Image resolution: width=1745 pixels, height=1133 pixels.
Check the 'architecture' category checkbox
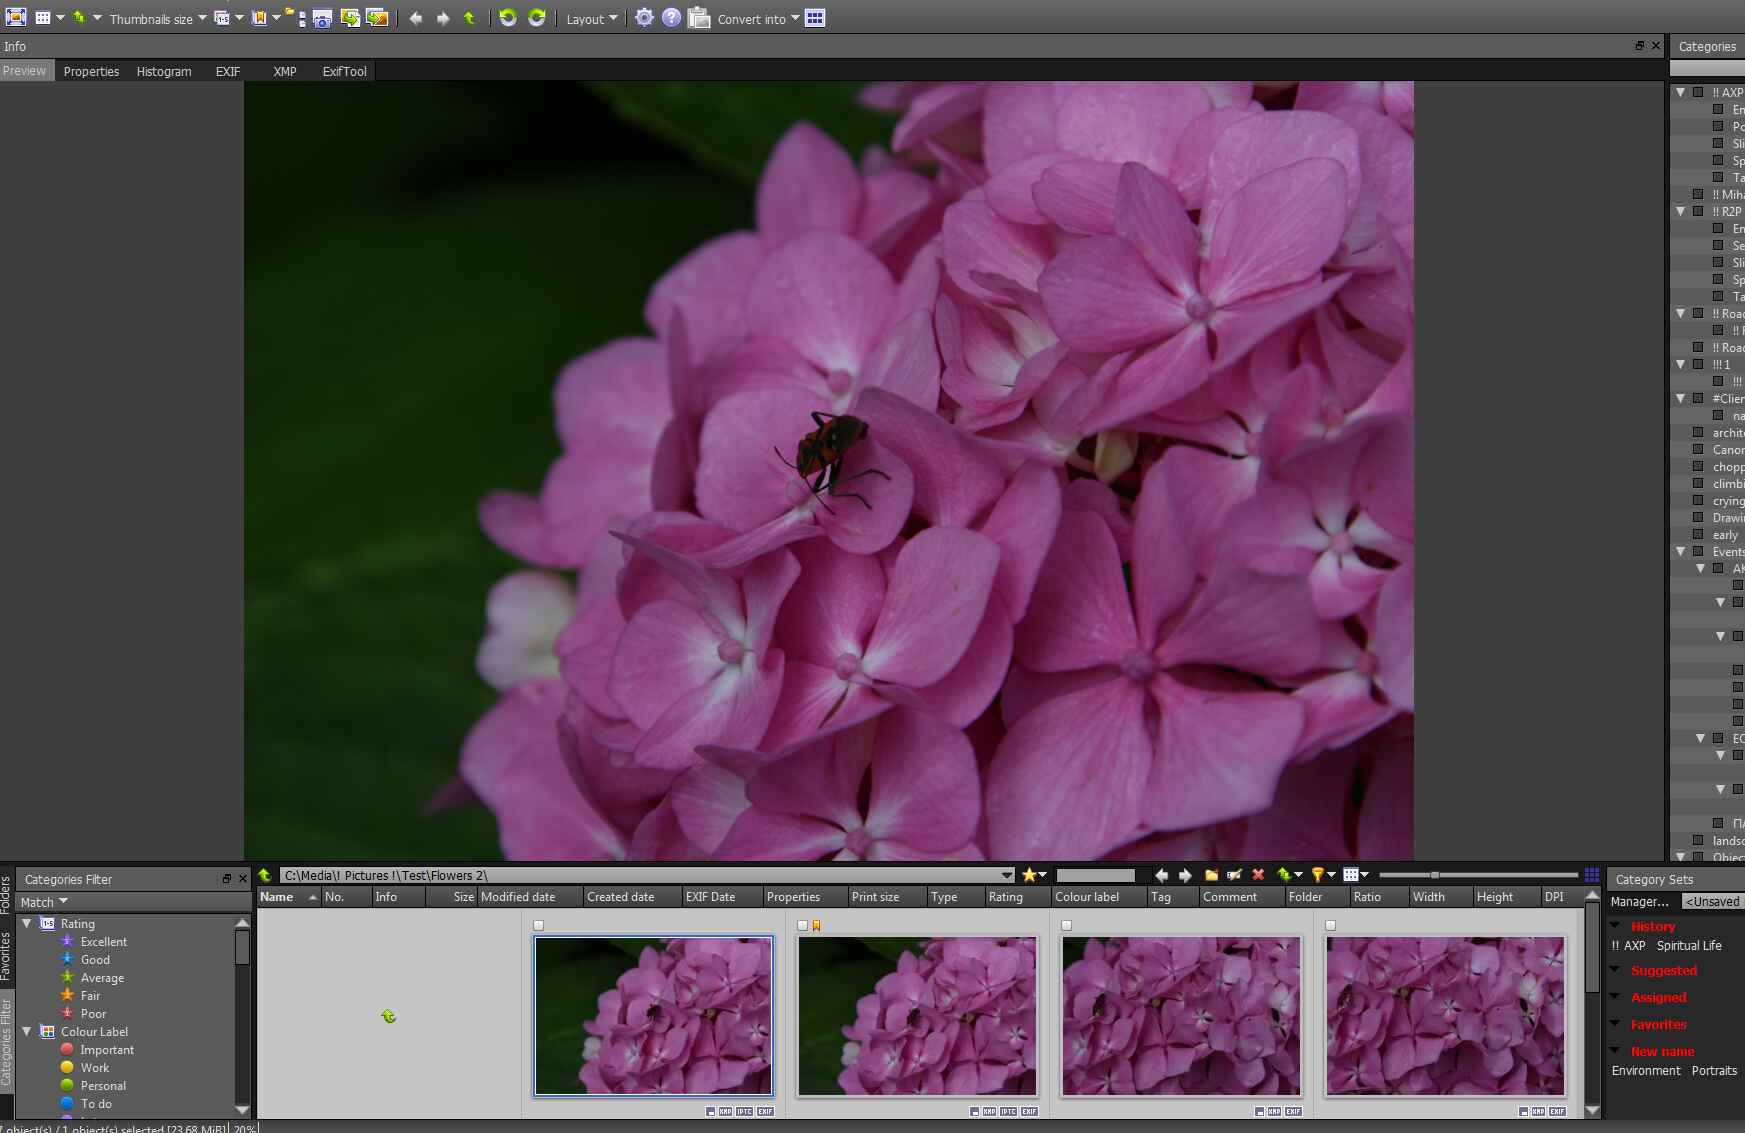[1698, 433]
